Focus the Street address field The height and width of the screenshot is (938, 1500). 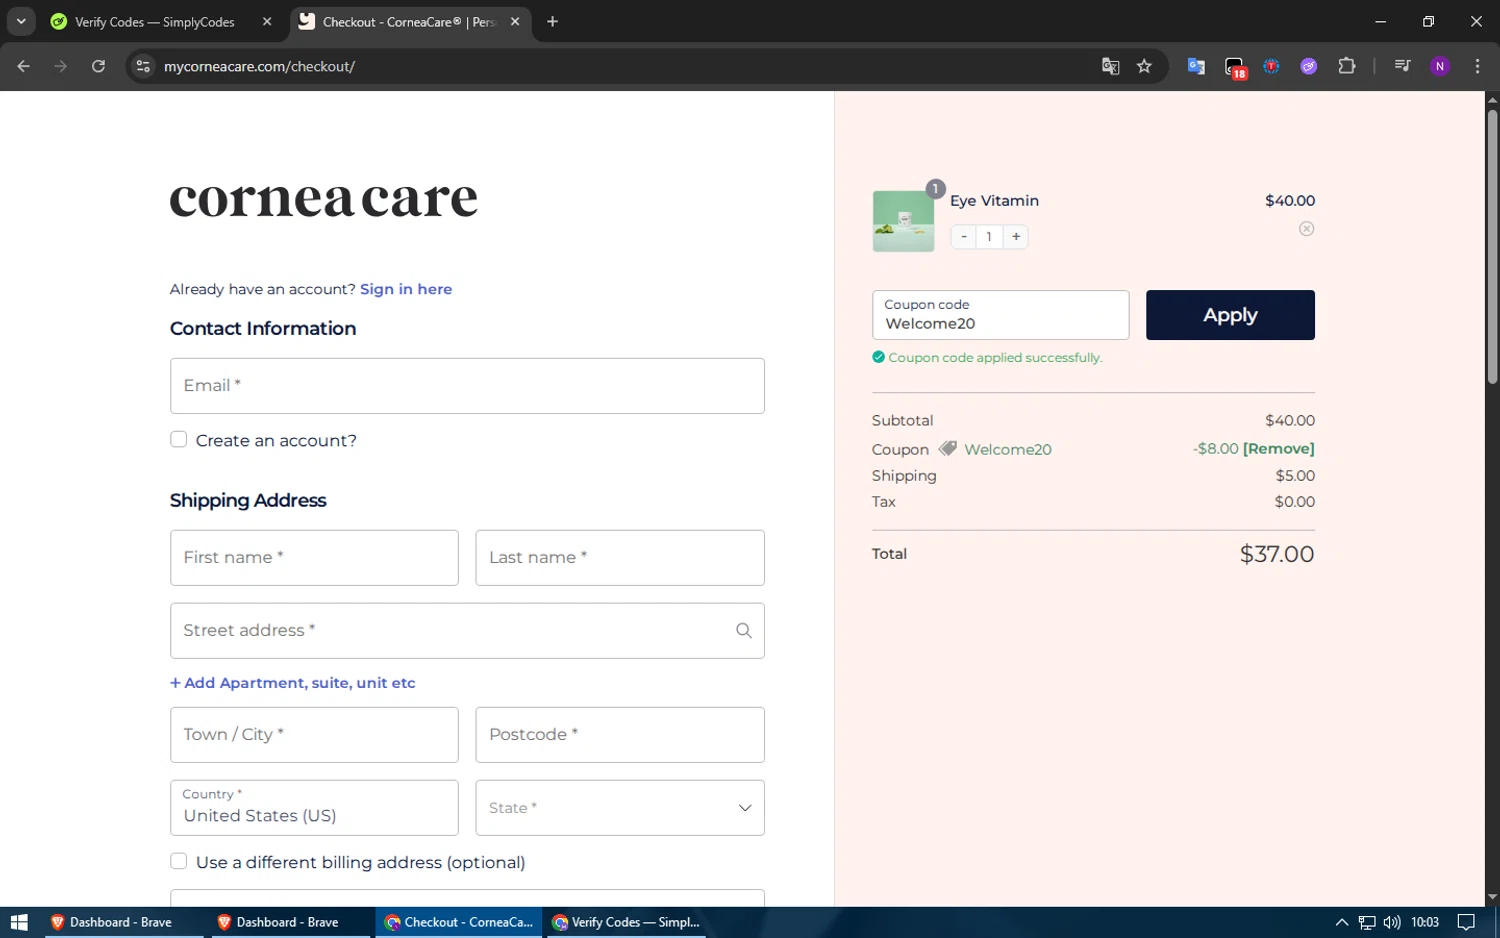[x=467, y=631]
